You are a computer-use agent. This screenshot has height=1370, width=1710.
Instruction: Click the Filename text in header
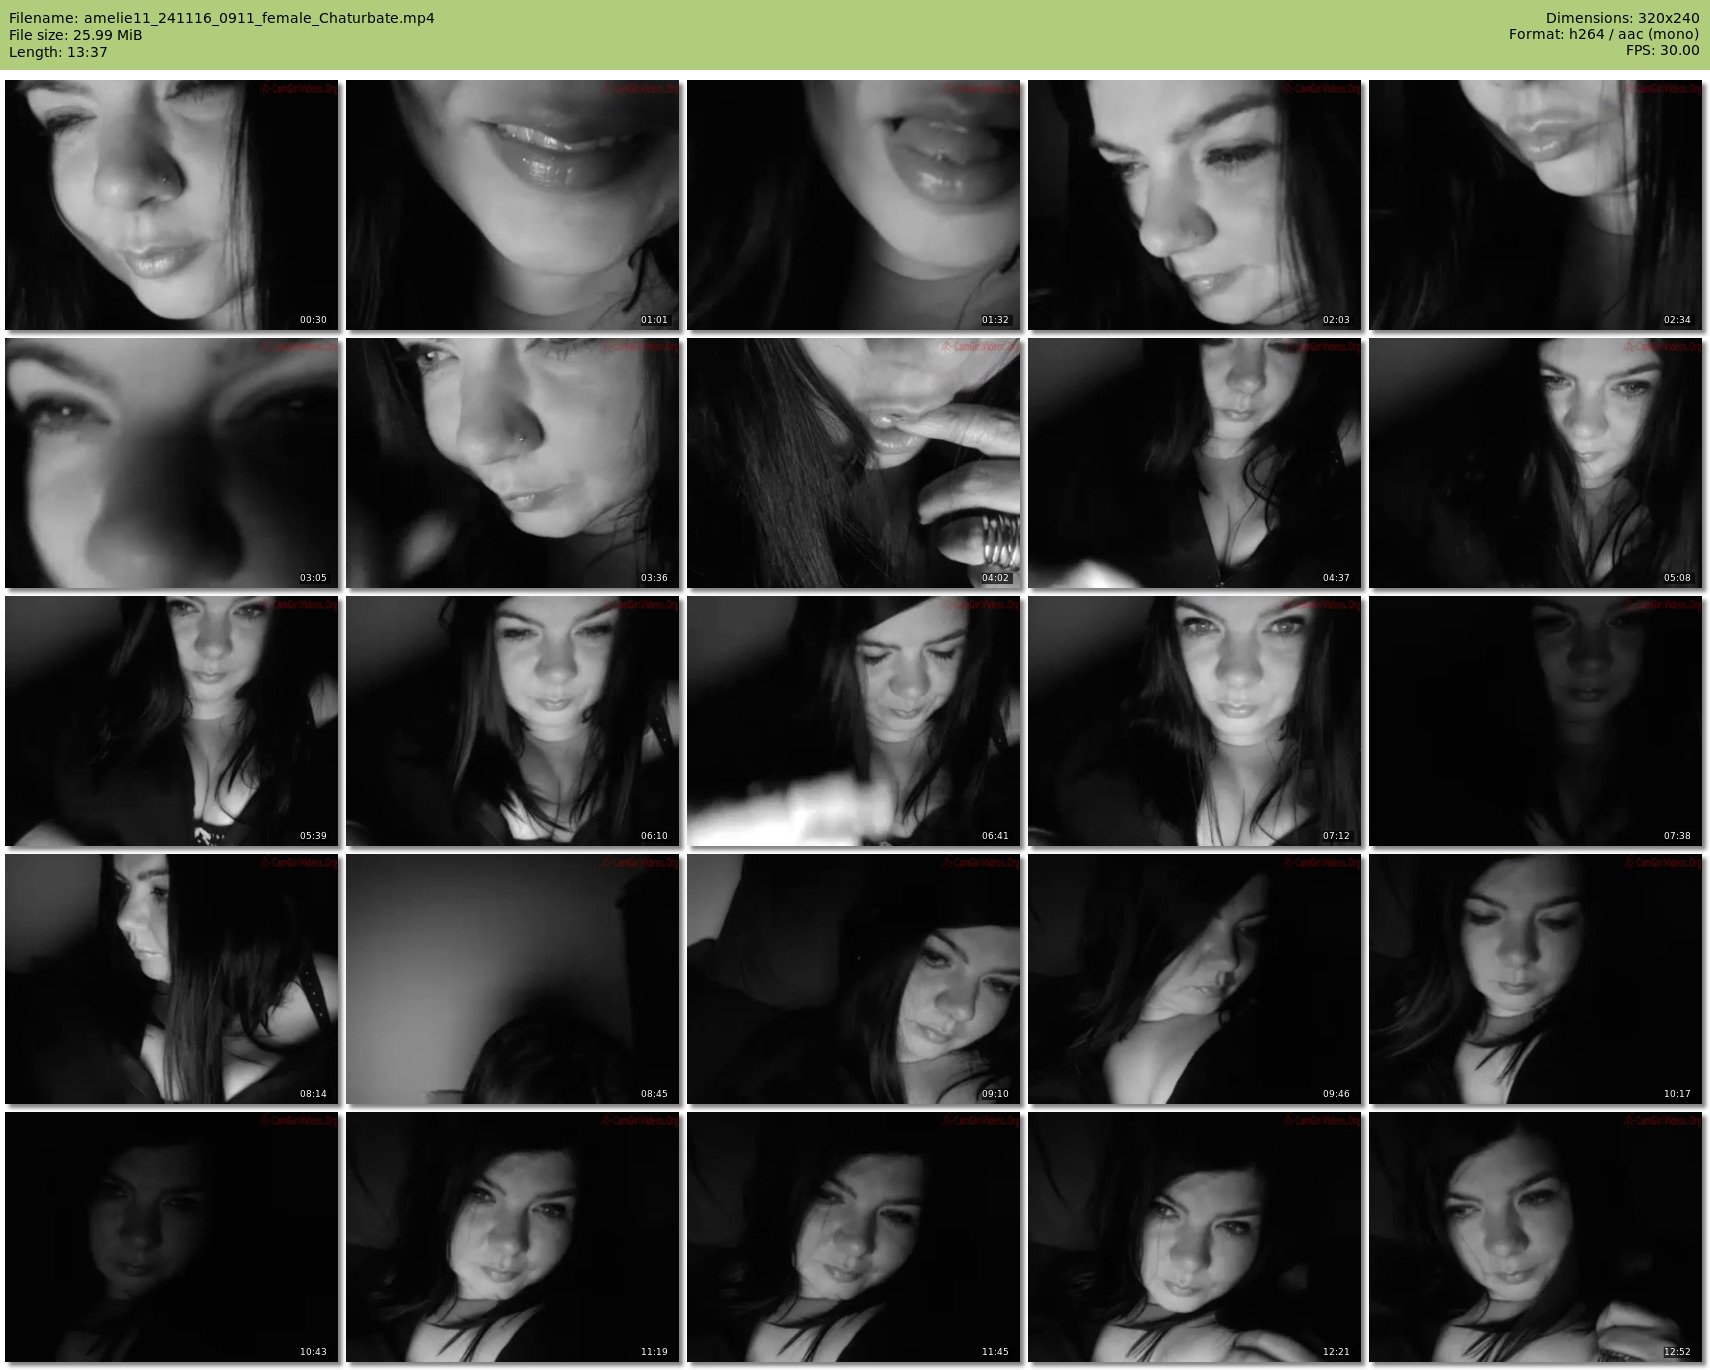point(221,18)
